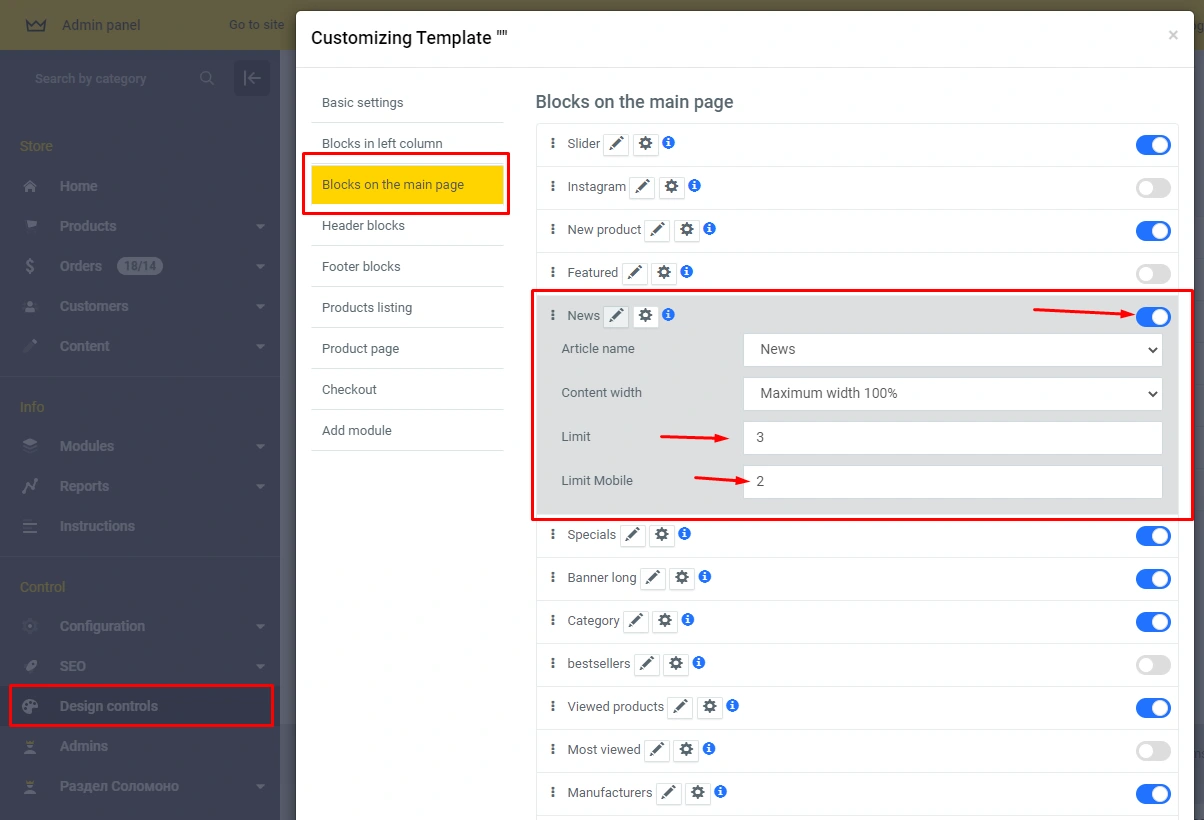Screen dimensions: 1204x820
Task: Open the Article name dropdown
Action: [952, 350]
